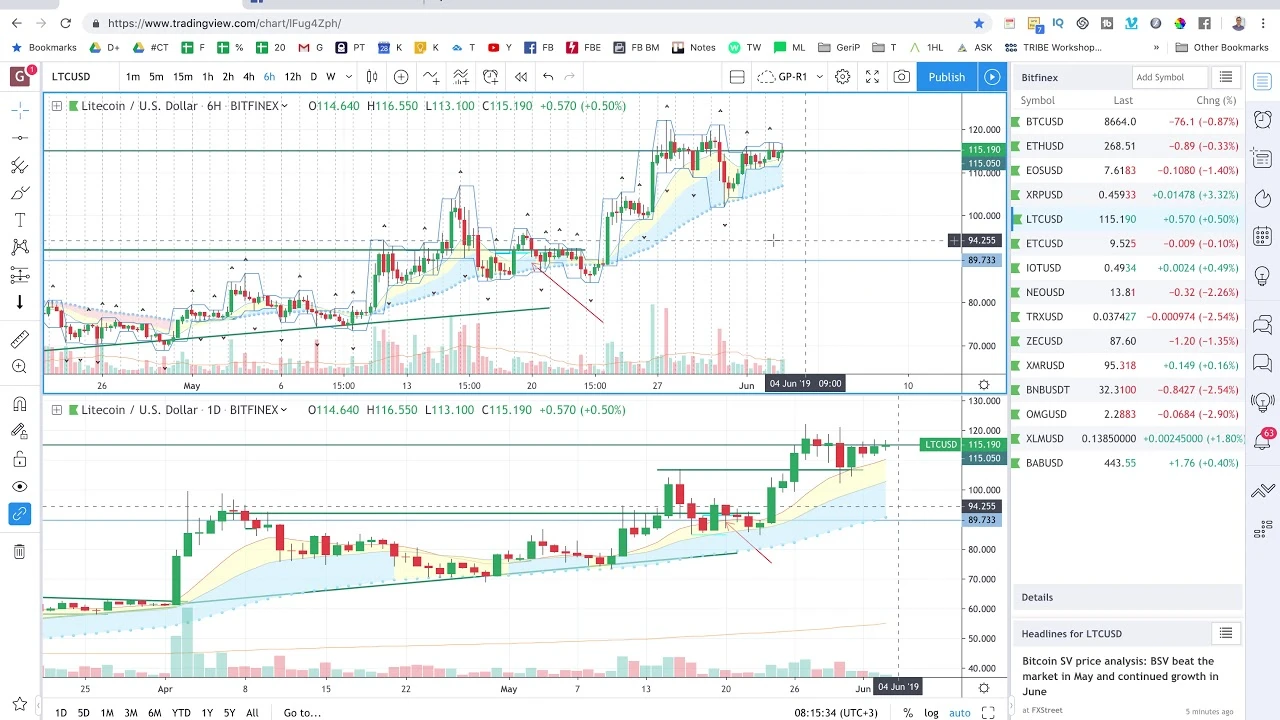Open the Bitcoin SV price analysis headline
The height and width of the screenshot is (720, 1280).
pos(1120,676)
